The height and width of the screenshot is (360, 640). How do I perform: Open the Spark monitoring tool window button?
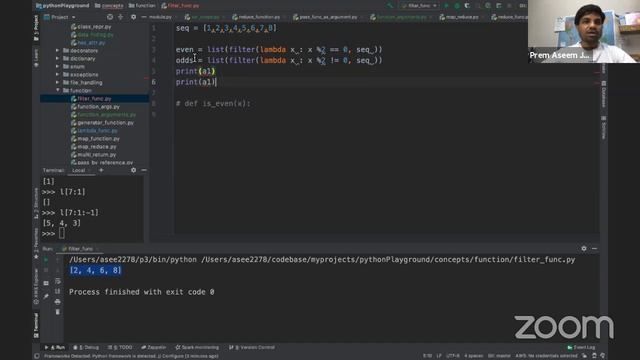pos(197,347)
